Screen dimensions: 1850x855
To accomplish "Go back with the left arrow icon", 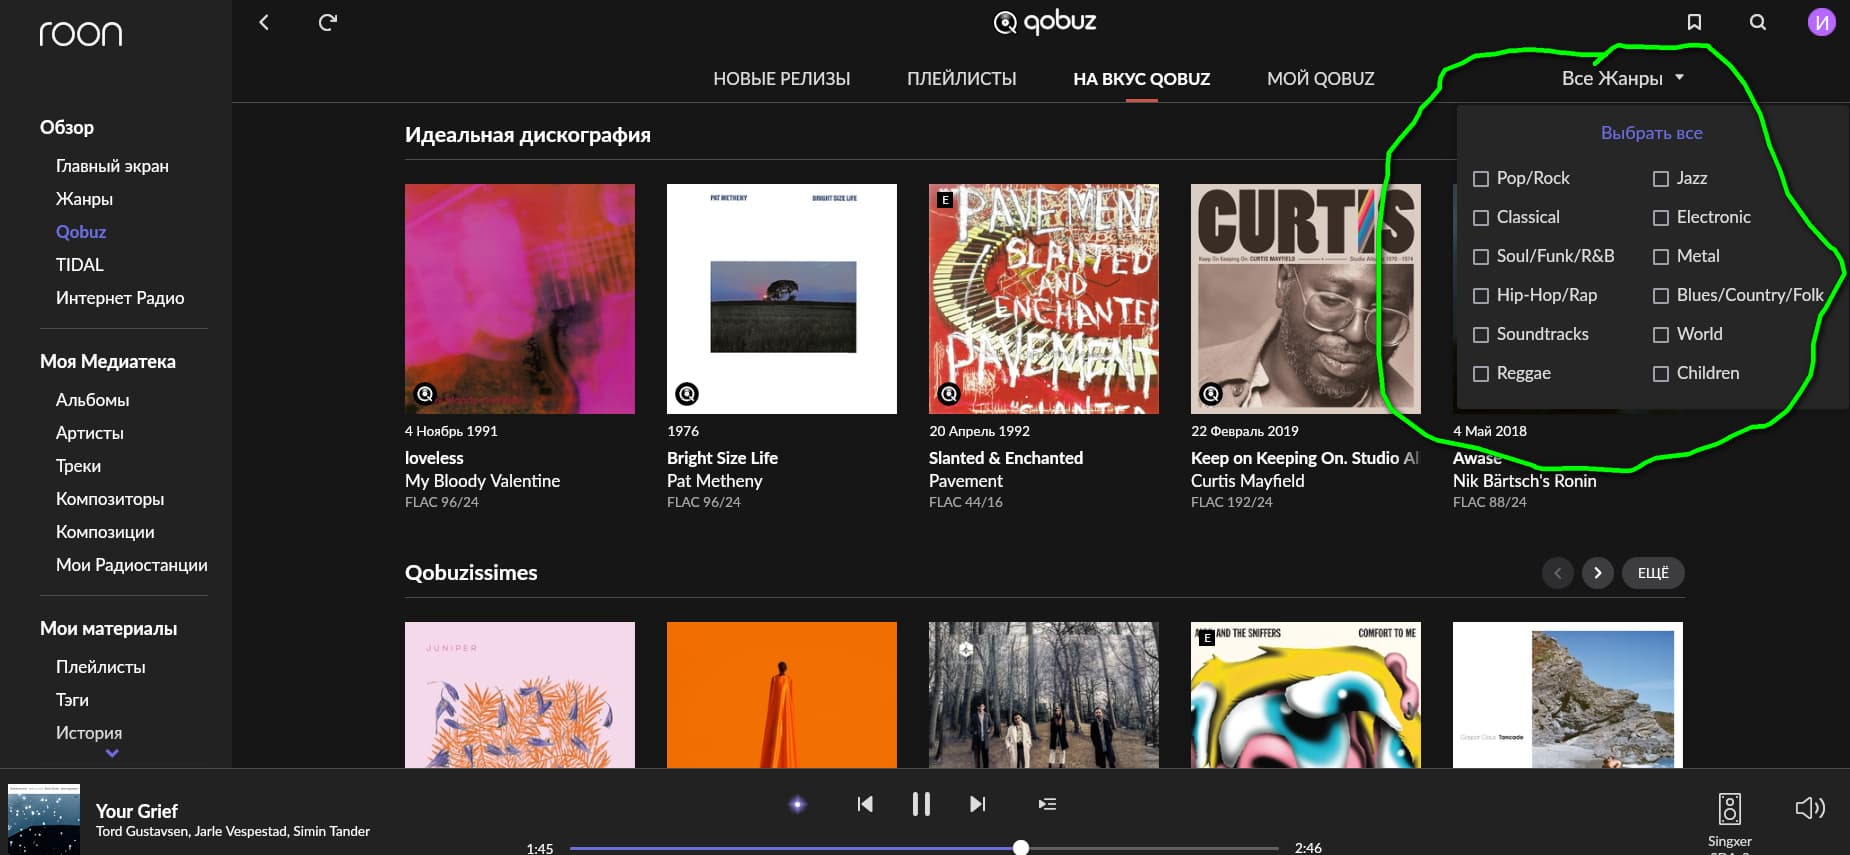I will point(264,22).
